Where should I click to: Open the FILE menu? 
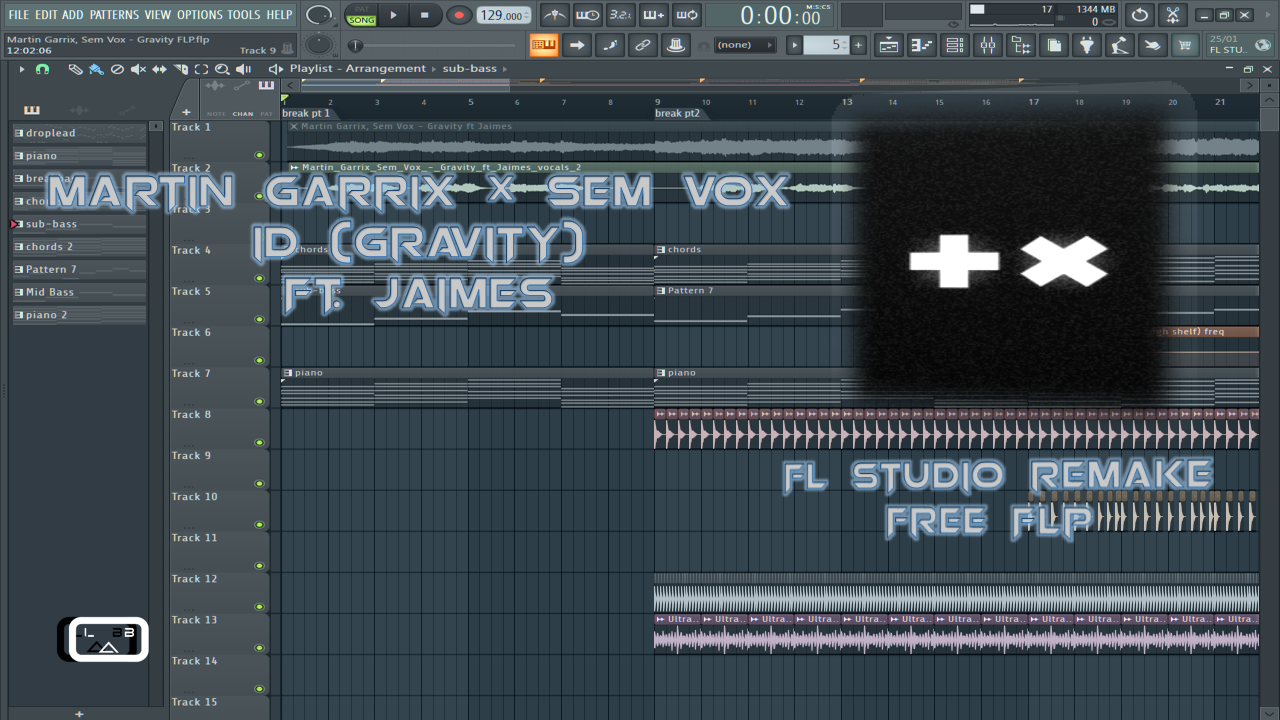[x=19, y=15]
